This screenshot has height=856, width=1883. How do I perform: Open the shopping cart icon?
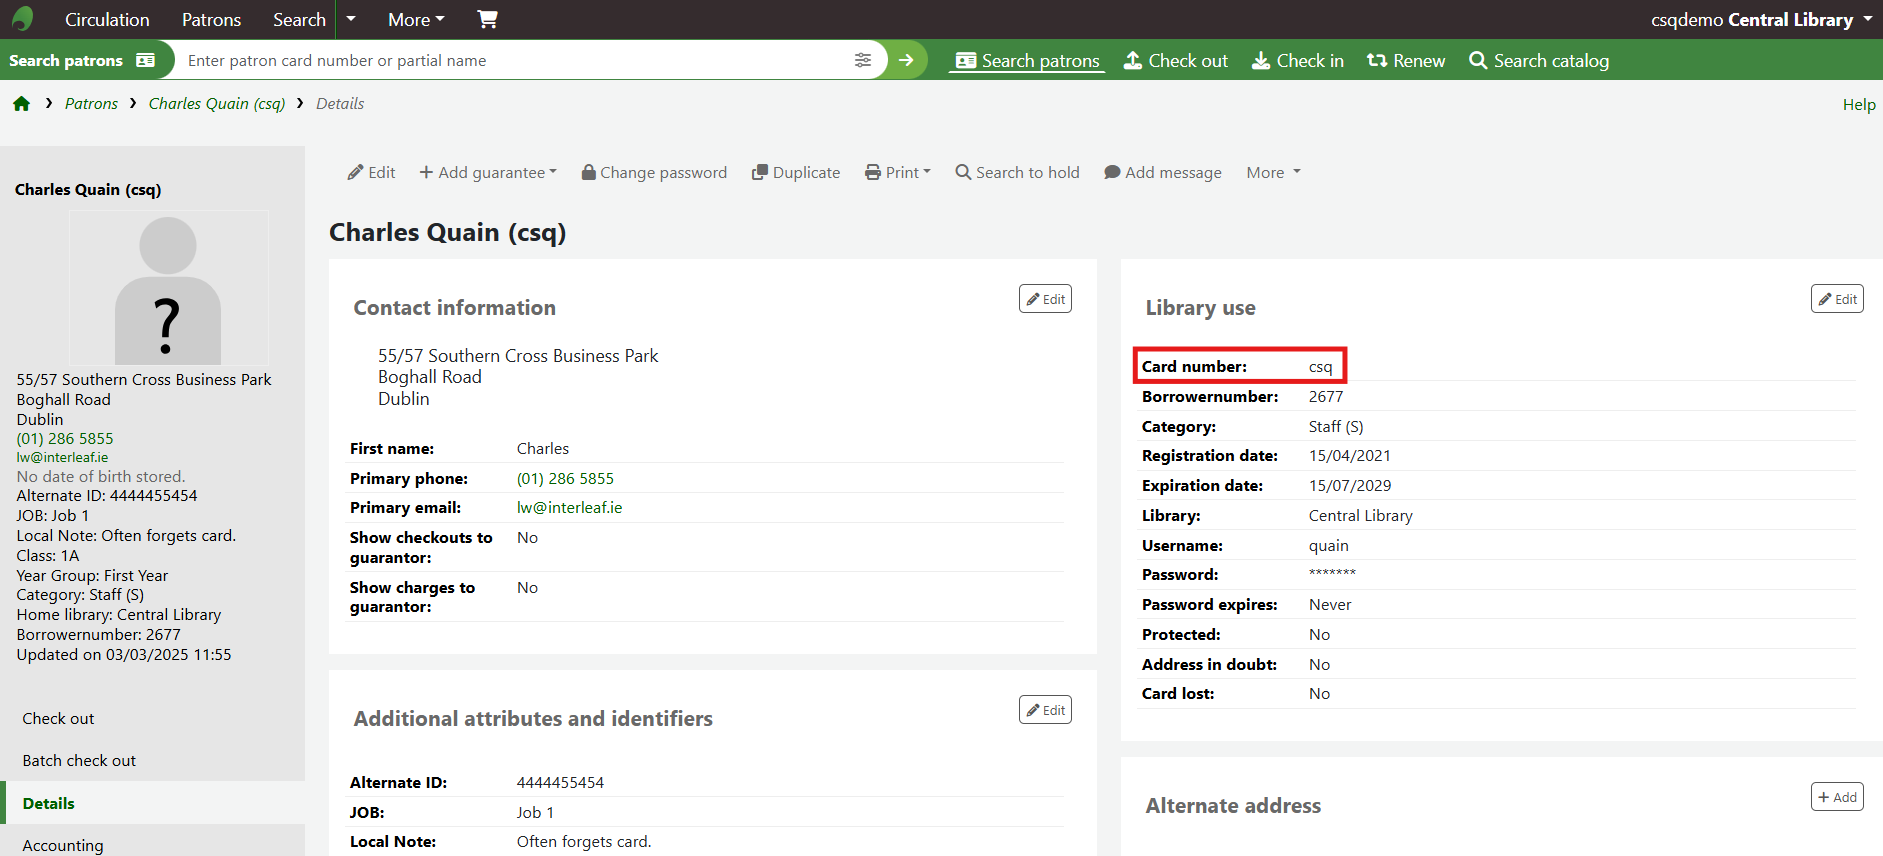(x=487, y=19)
